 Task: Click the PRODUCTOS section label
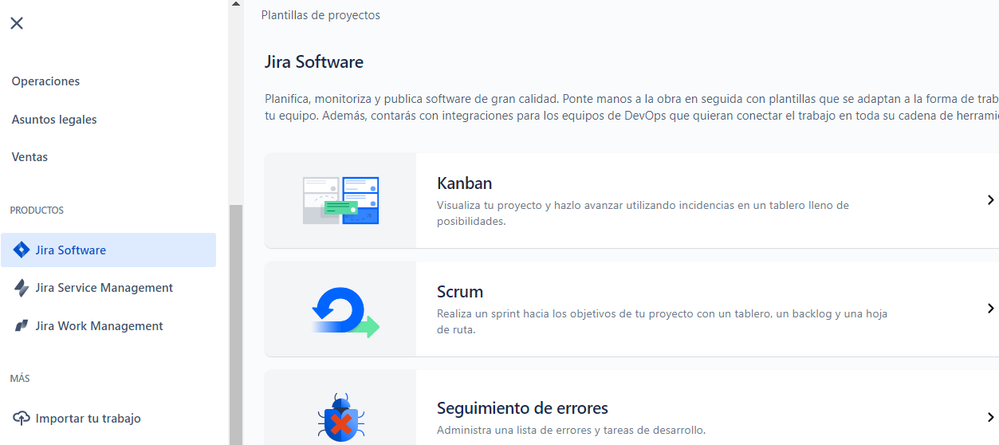pyautogui.click(x=37, y=210)
